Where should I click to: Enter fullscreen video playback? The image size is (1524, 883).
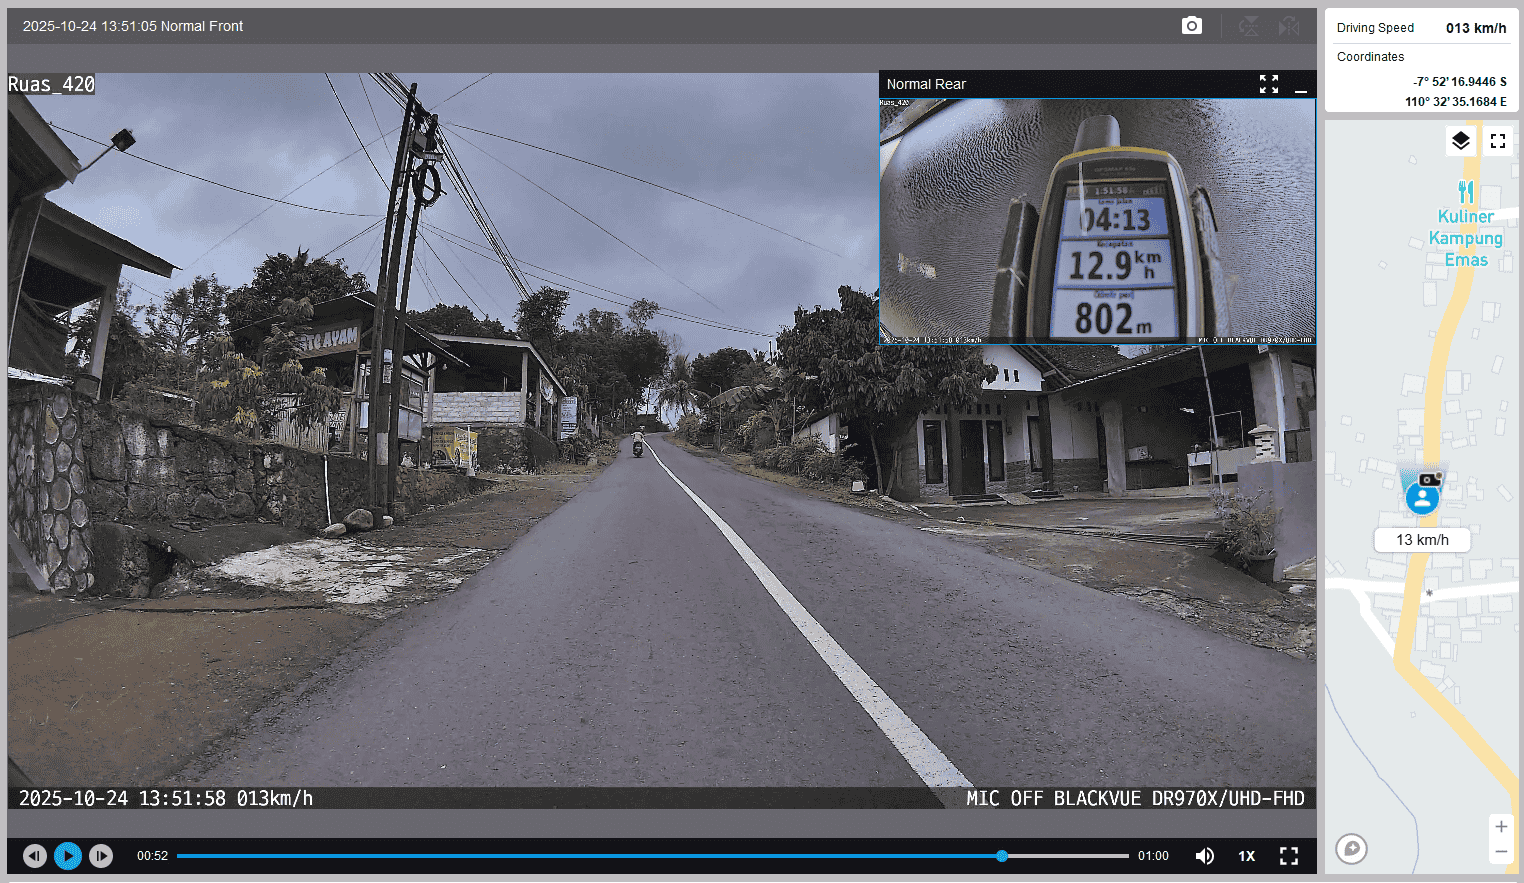(x=1288, y=856)
